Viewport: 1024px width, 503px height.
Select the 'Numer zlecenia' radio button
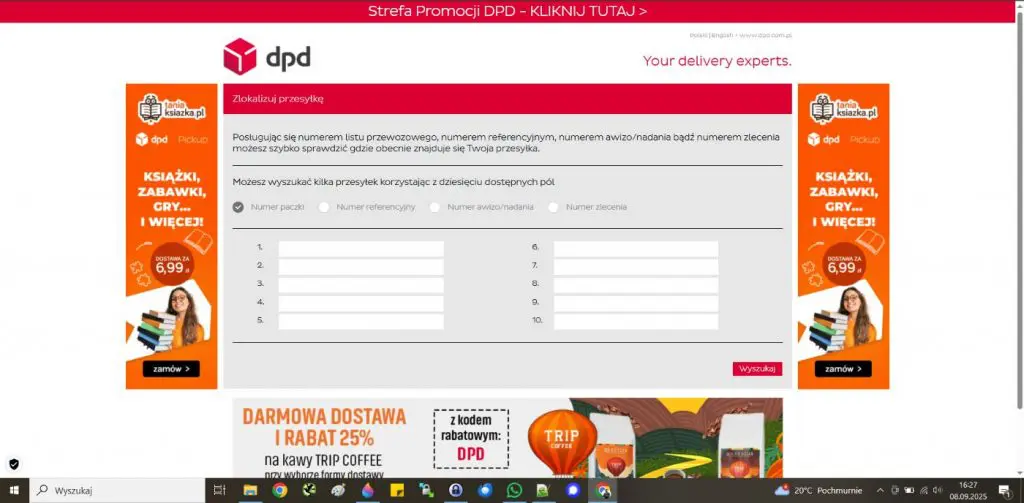tap(554, 207)
